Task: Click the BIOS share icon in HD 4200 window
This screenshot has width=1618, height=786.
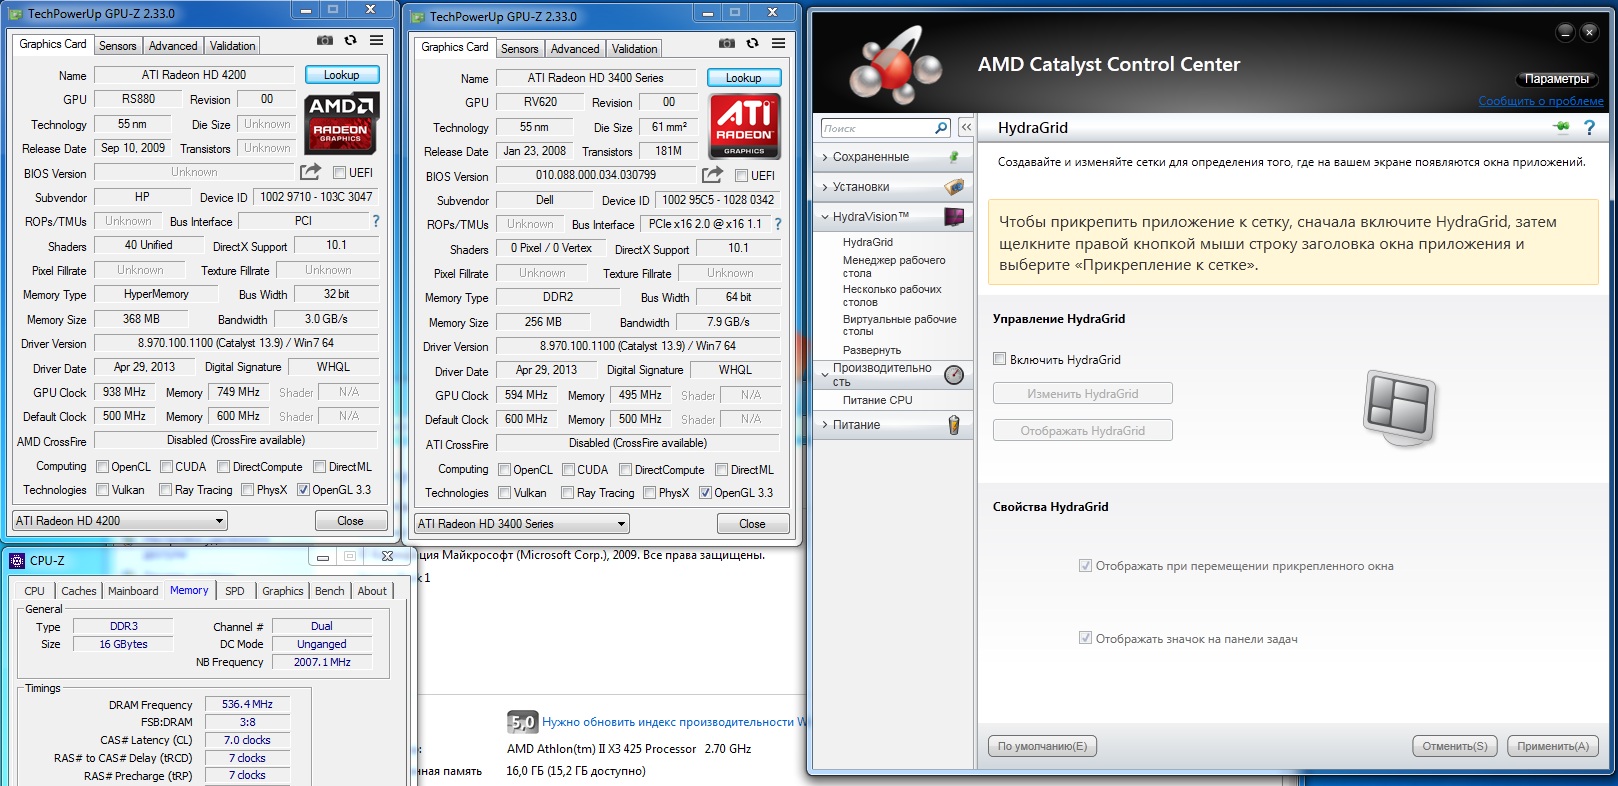Action: [311, 172]
